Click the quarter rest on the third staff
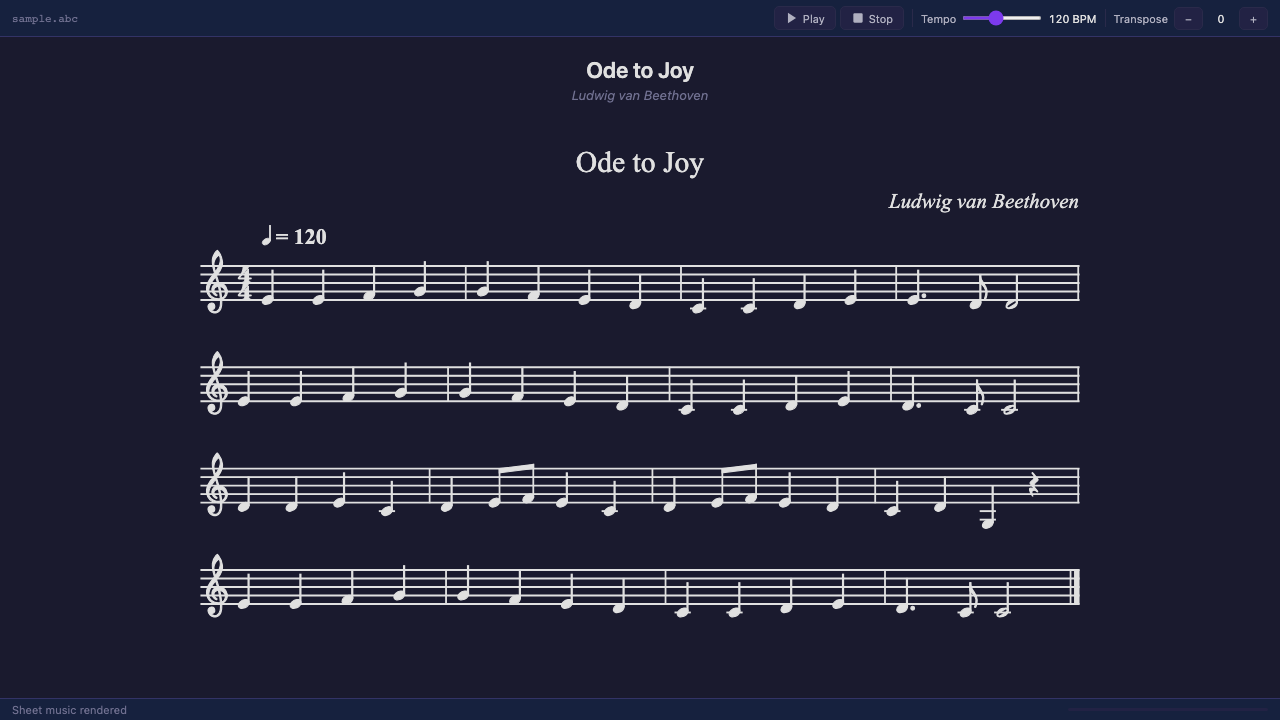 click(1034, 485)
